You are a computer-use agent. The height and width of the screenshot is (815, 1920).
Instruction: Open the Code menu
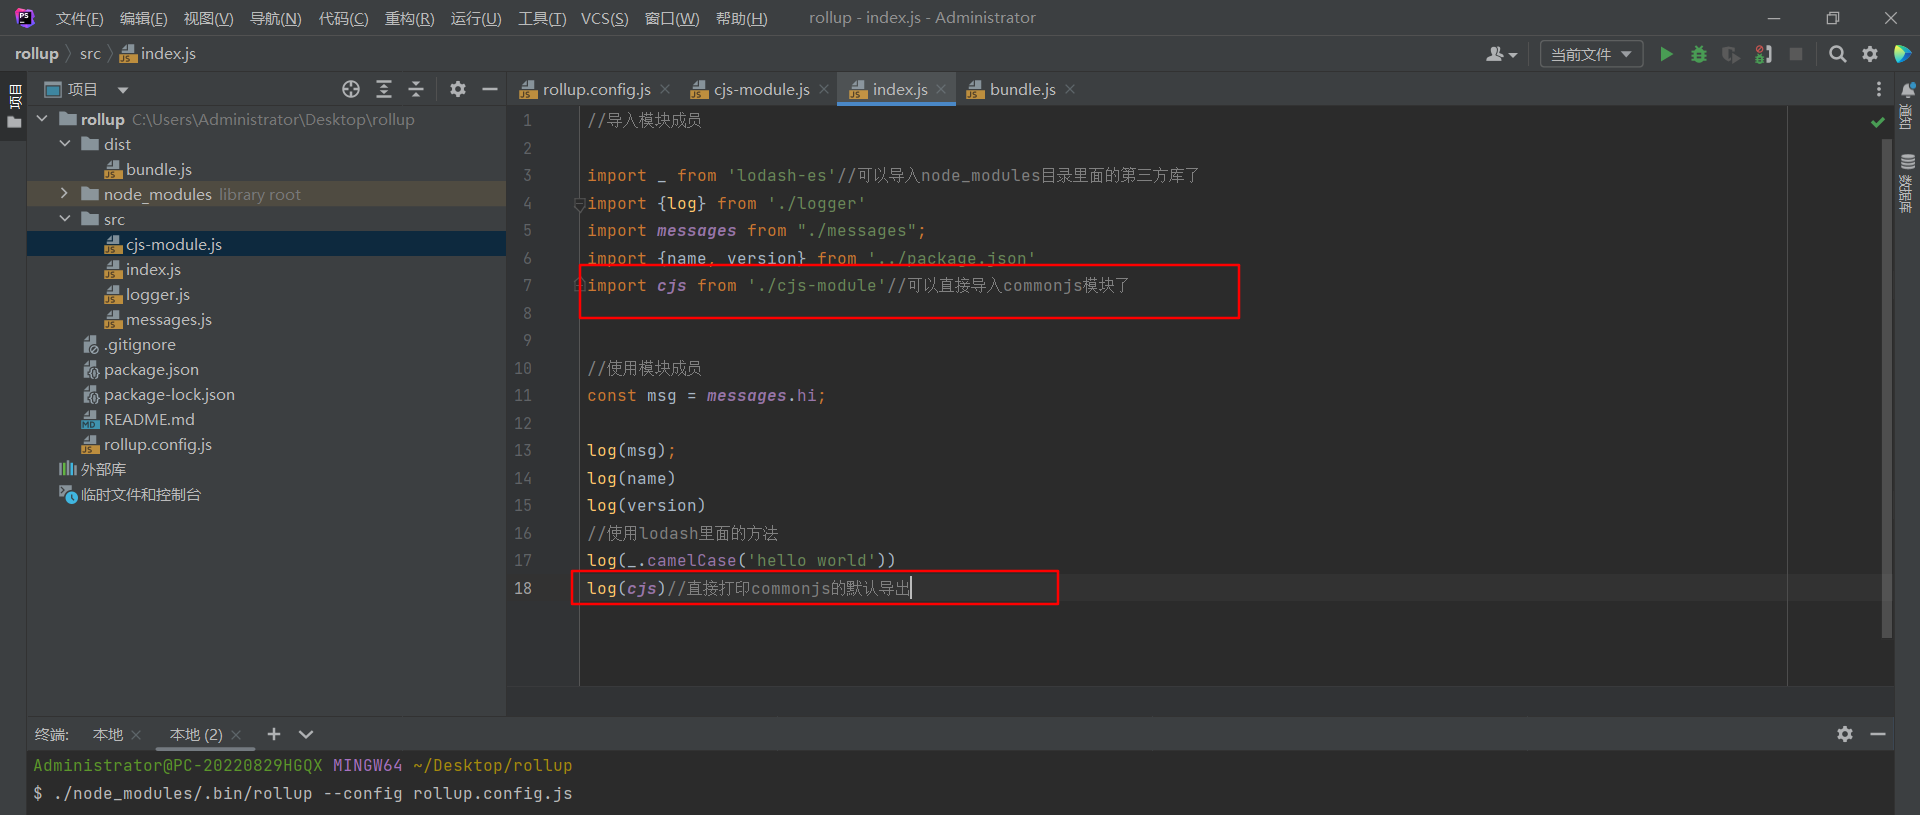click(343, 18)
